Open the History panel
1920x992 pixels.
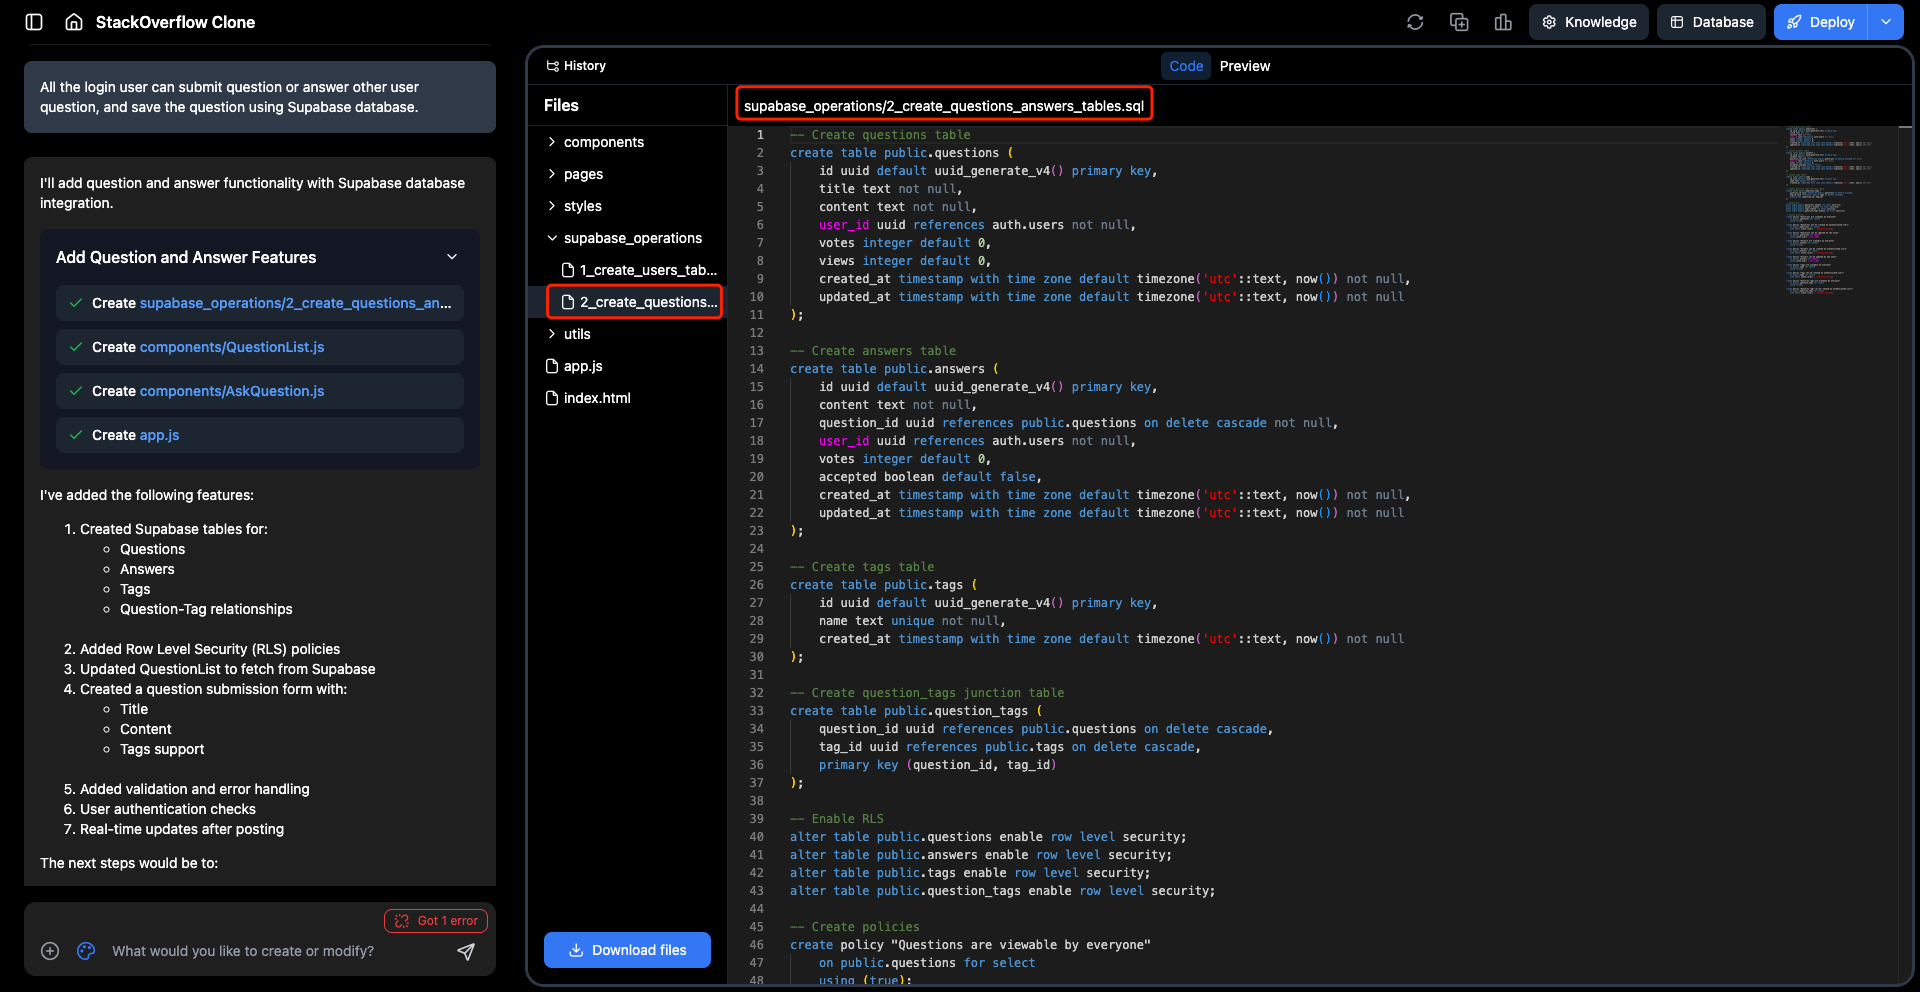(x=576, y=66)
